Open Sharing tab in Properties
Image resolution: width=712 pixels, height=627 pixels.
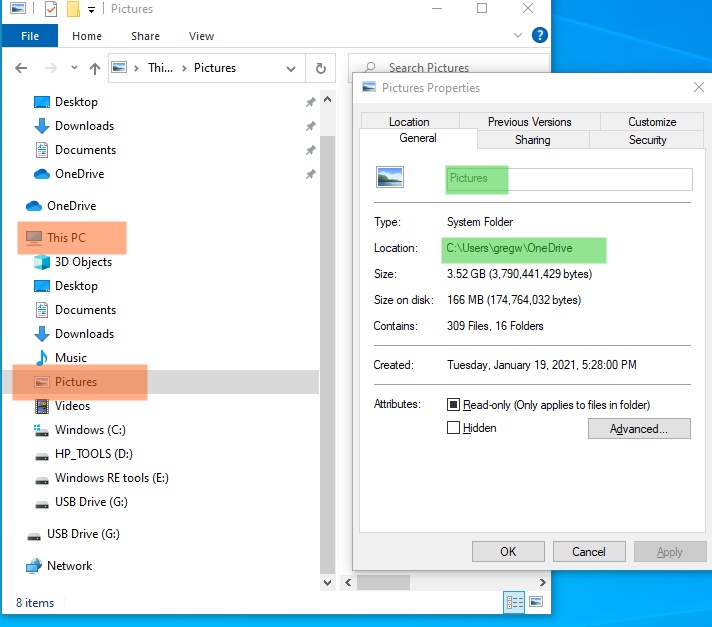click(533, 140)
